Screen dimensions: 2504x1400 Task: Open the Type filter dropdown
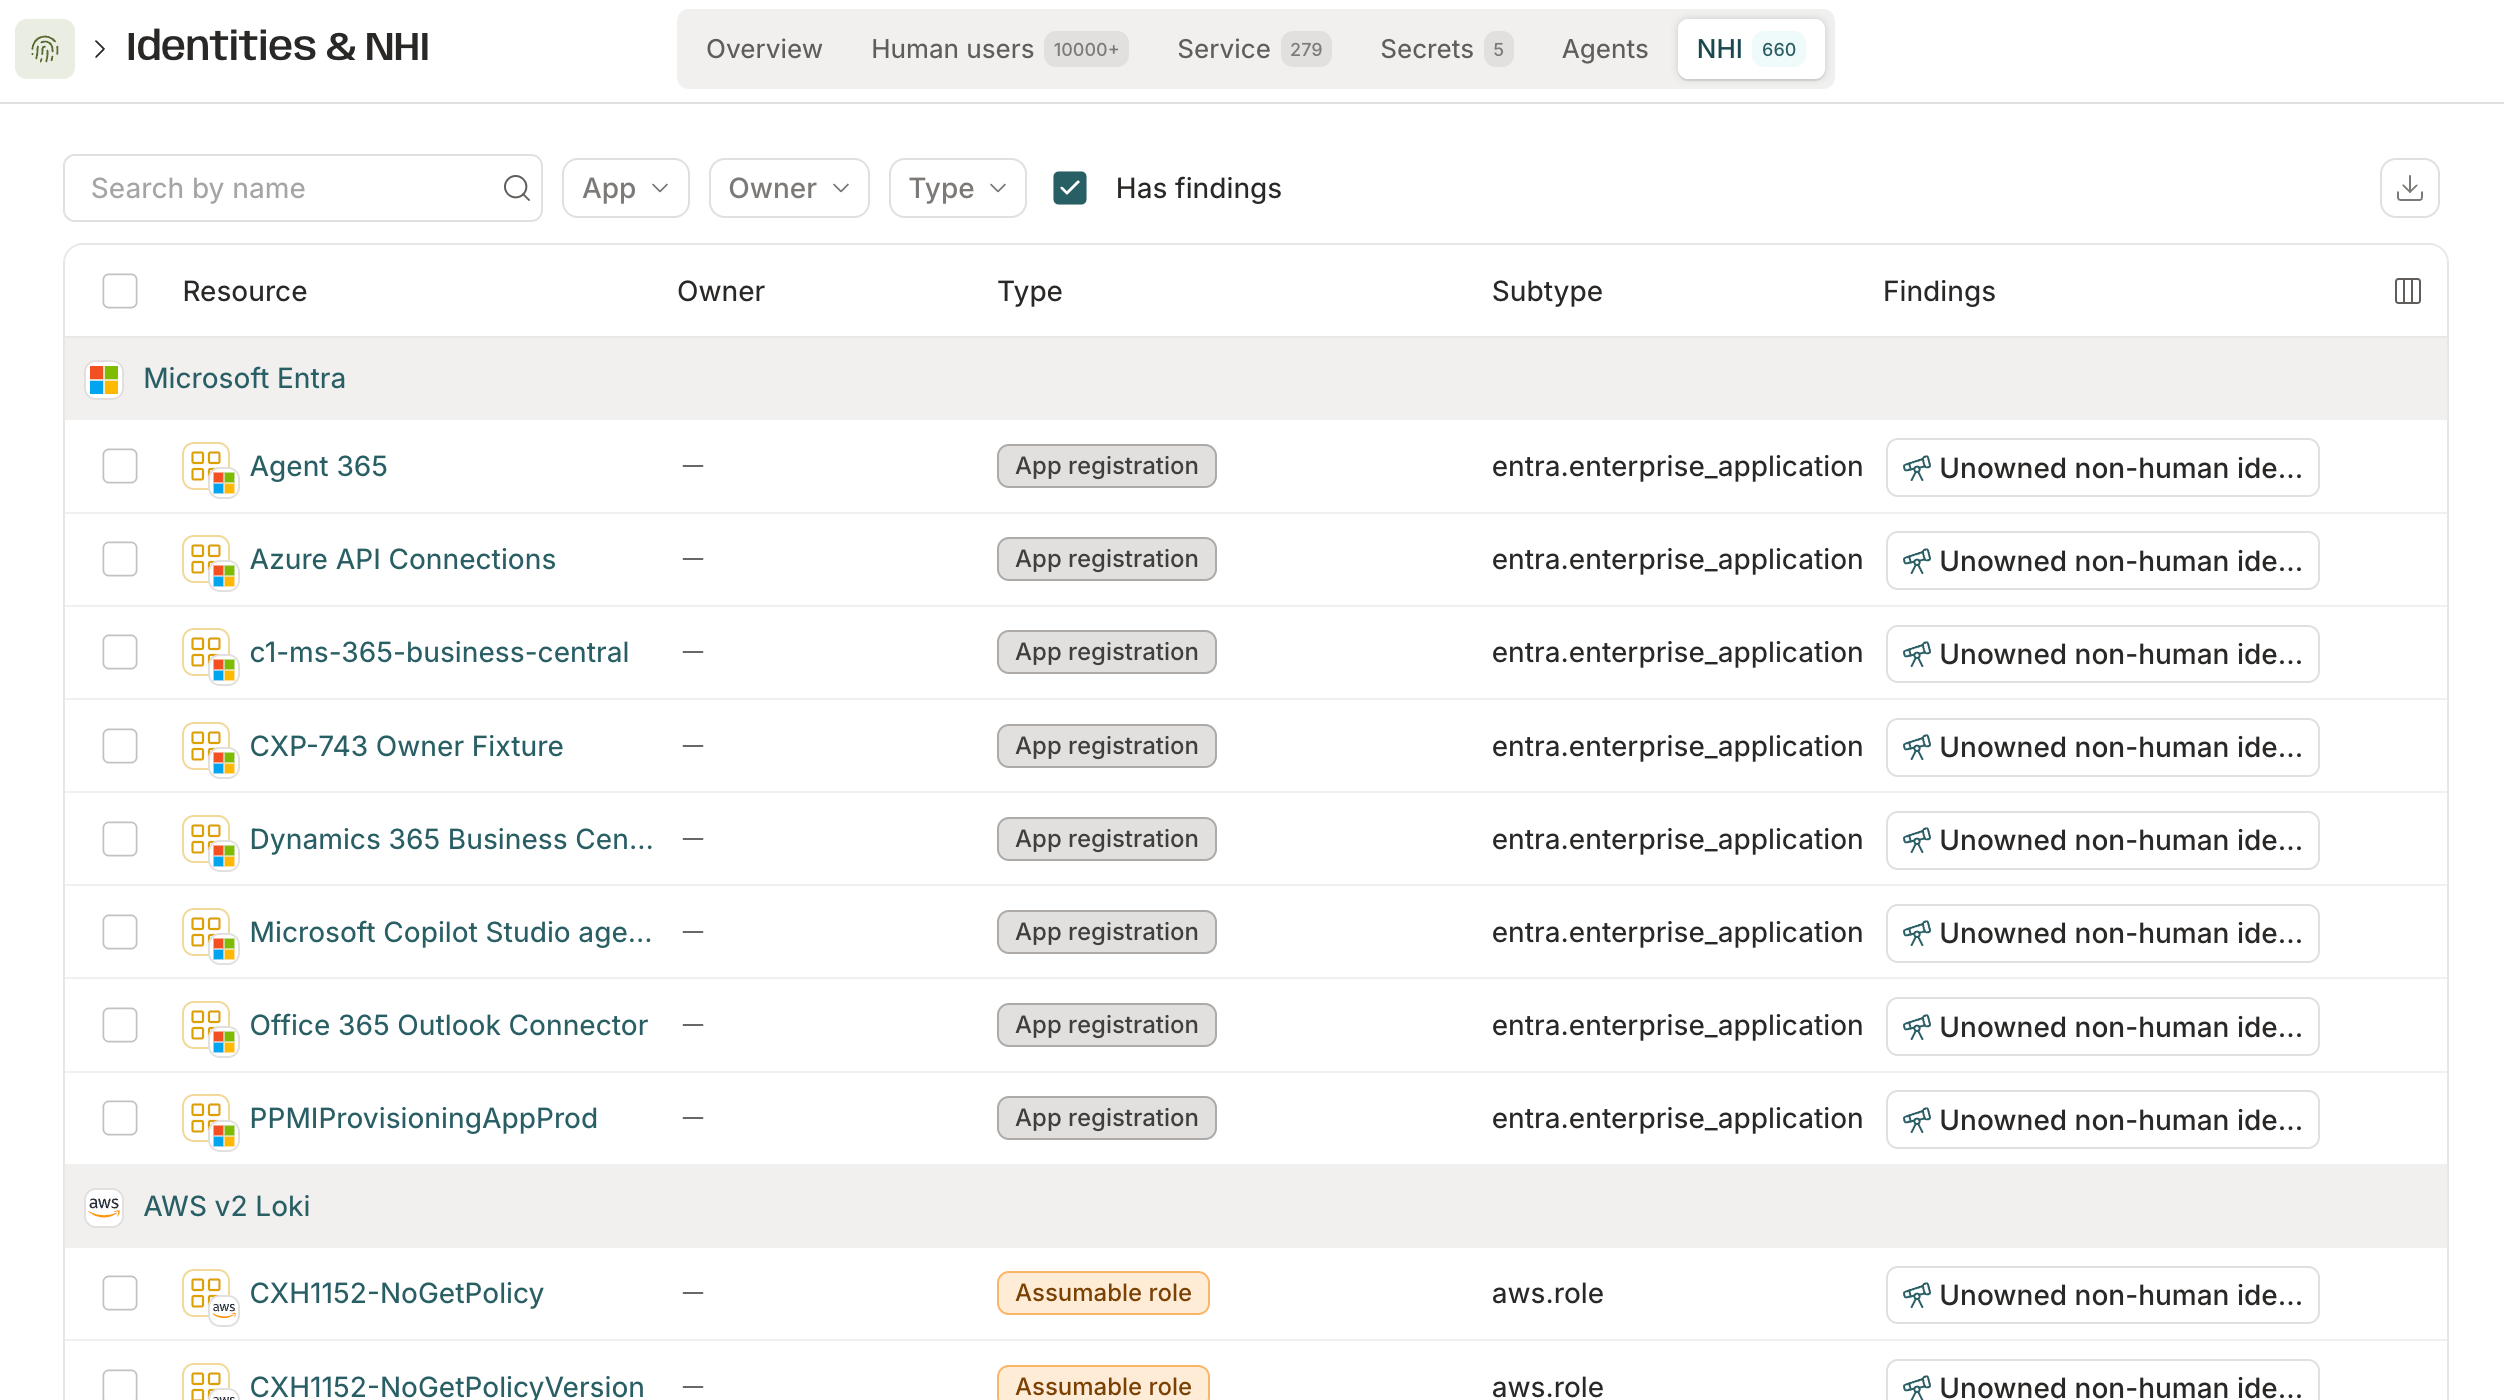[x=957, y=188]
